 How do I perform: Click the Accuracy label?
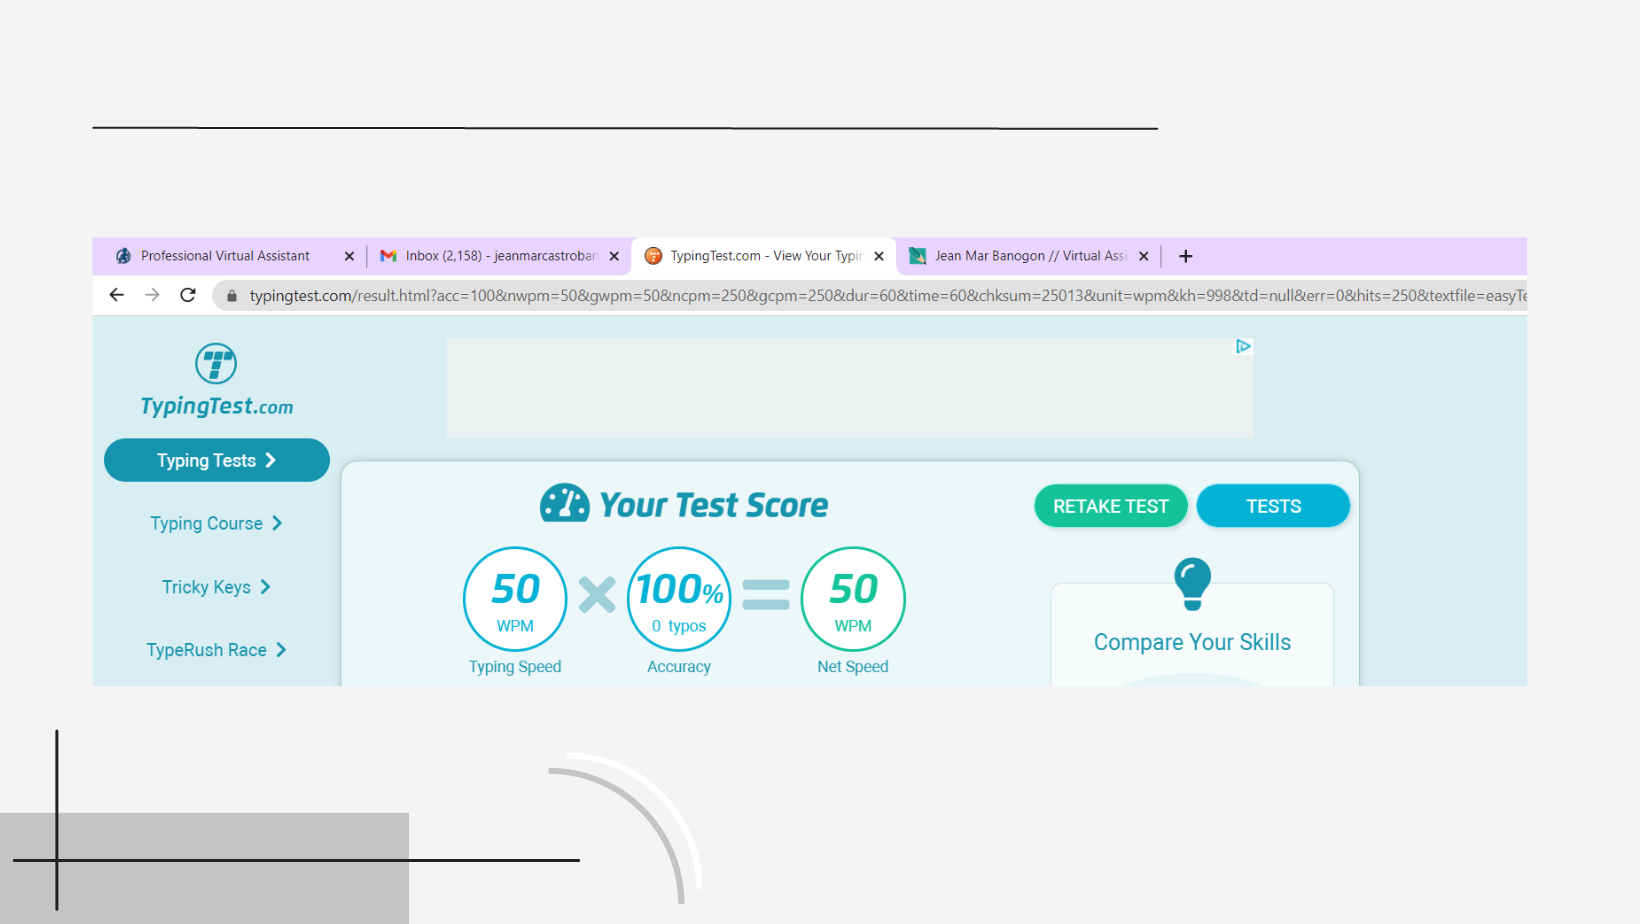(679, 667)
